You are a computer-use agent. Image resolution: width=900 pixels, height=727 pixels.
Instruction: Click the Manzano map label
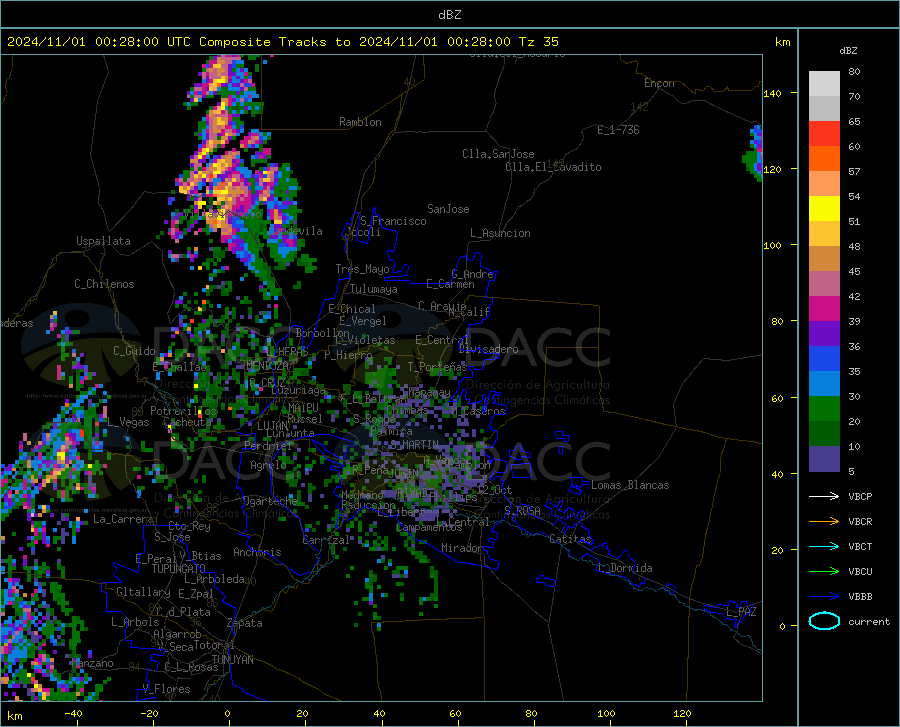92,663
